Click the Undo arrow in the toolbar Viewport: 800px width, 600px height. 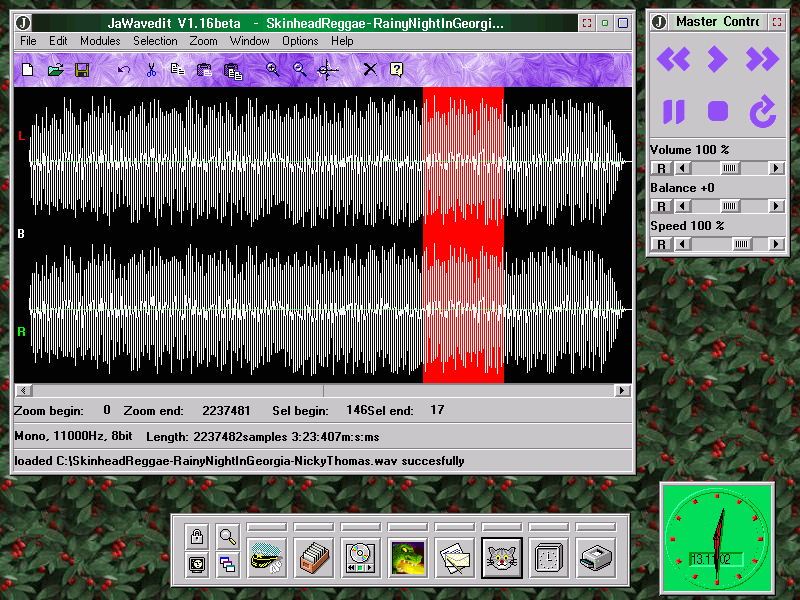pos(124,70)
